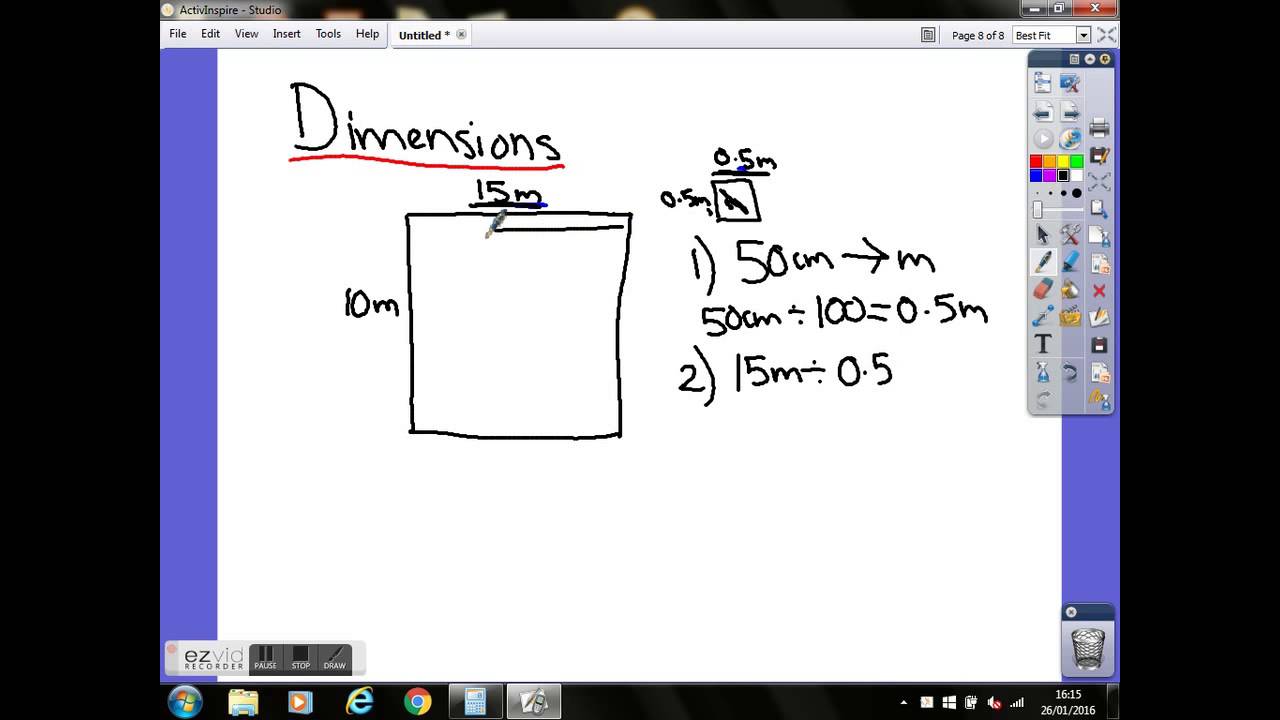Select the Eraser tool
This screenshot has width=1280, height=720.
pyautogui.click(x=1042, y=289)
